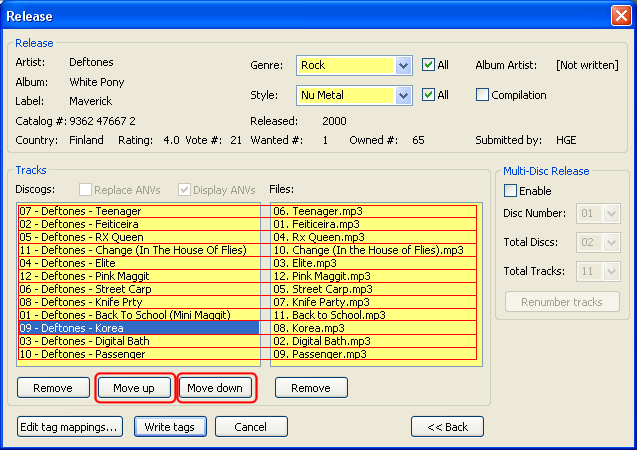
Task: Select file '09. Passenger.mp3'
Action: (374, 354)
